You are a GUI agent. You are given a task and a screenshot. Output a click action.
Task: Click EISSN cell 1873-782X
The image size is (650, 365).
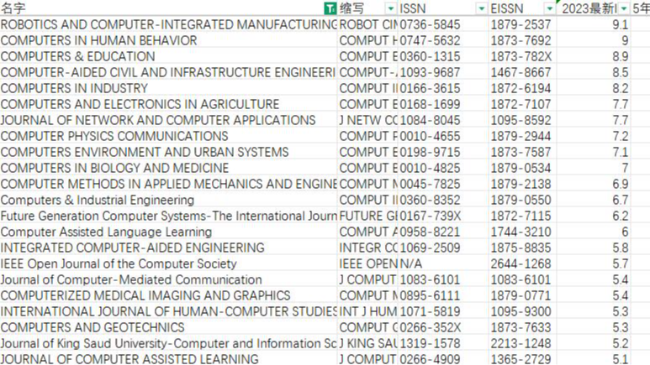tap(522, 56)
